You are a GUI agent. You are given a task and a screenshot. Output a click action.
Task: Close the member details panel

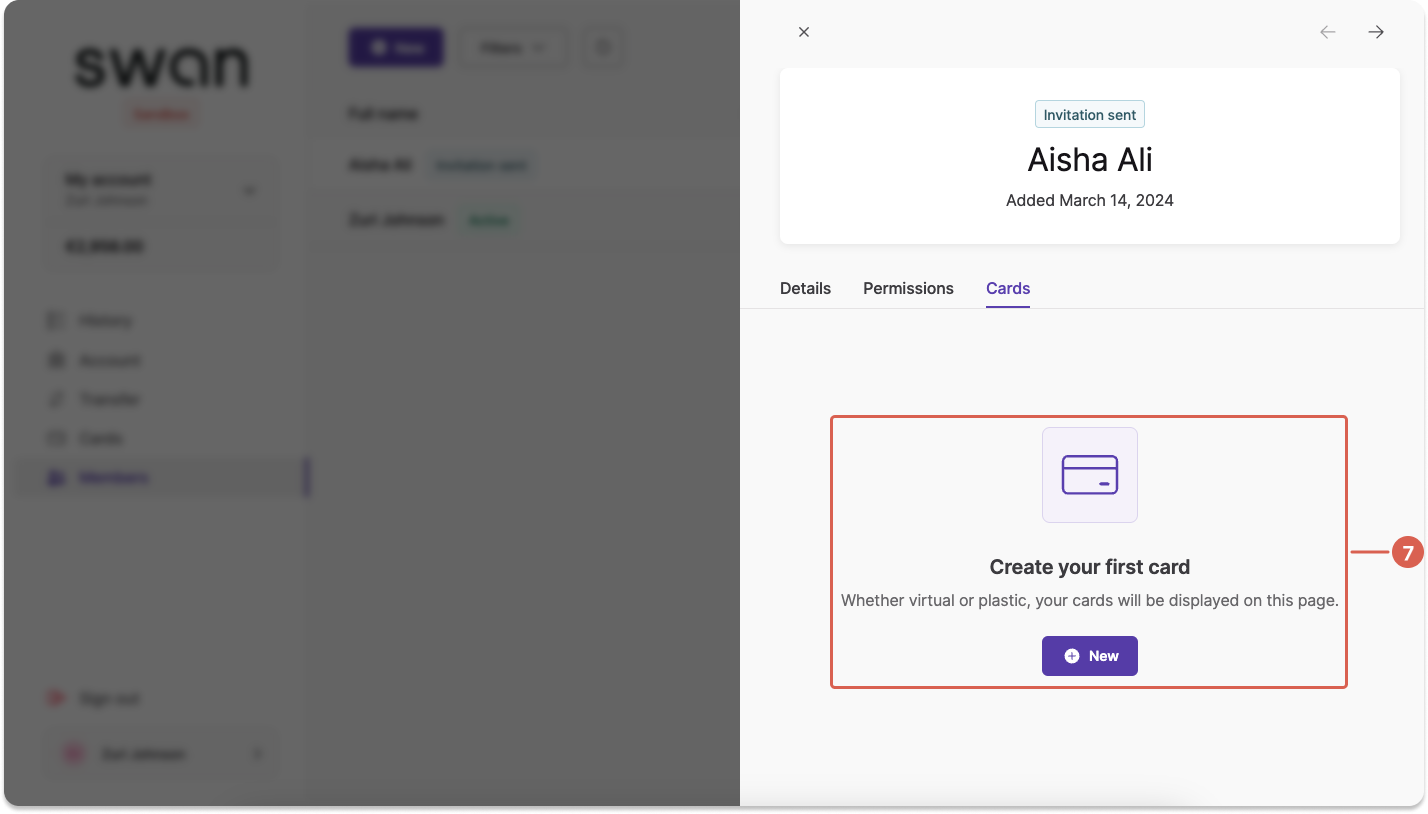(x=804, y=32)
